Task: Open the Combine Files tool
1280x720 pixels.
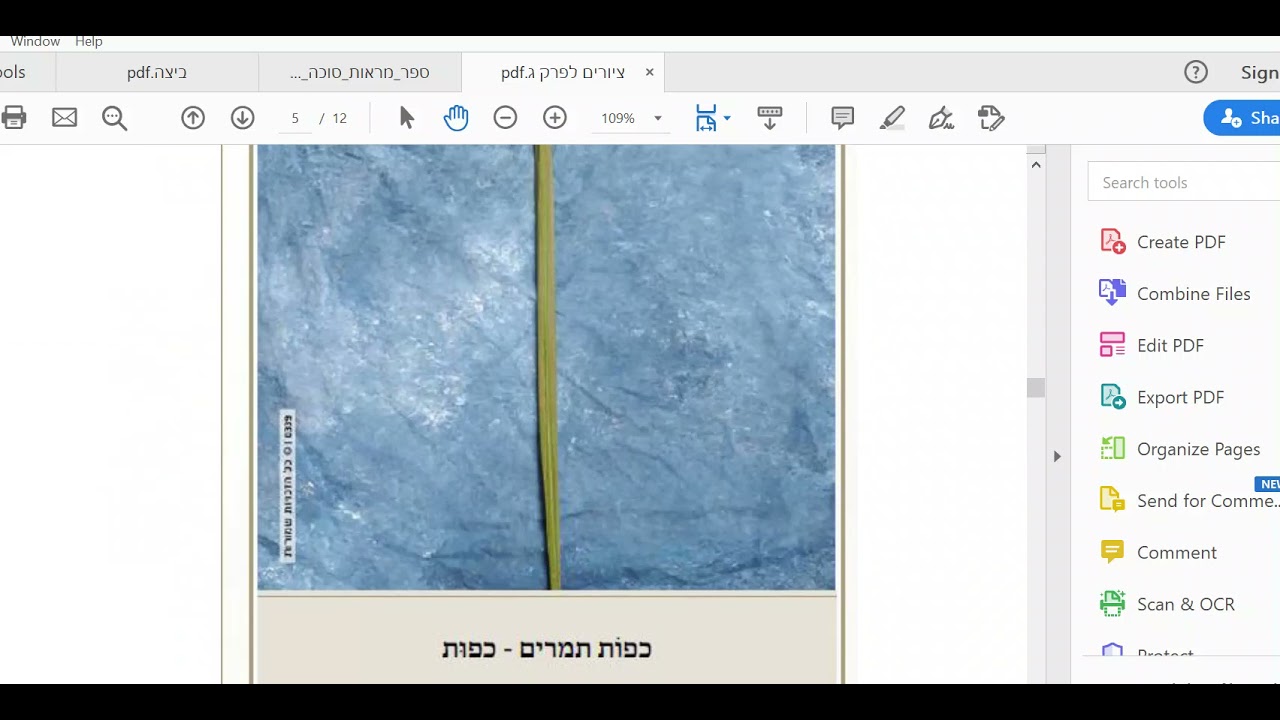Action: [x=1175, y=294]
